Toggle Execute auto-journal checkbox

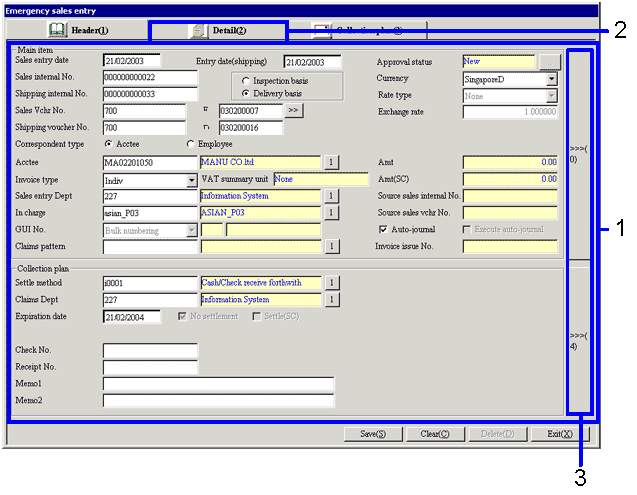(x=466, y=230)
